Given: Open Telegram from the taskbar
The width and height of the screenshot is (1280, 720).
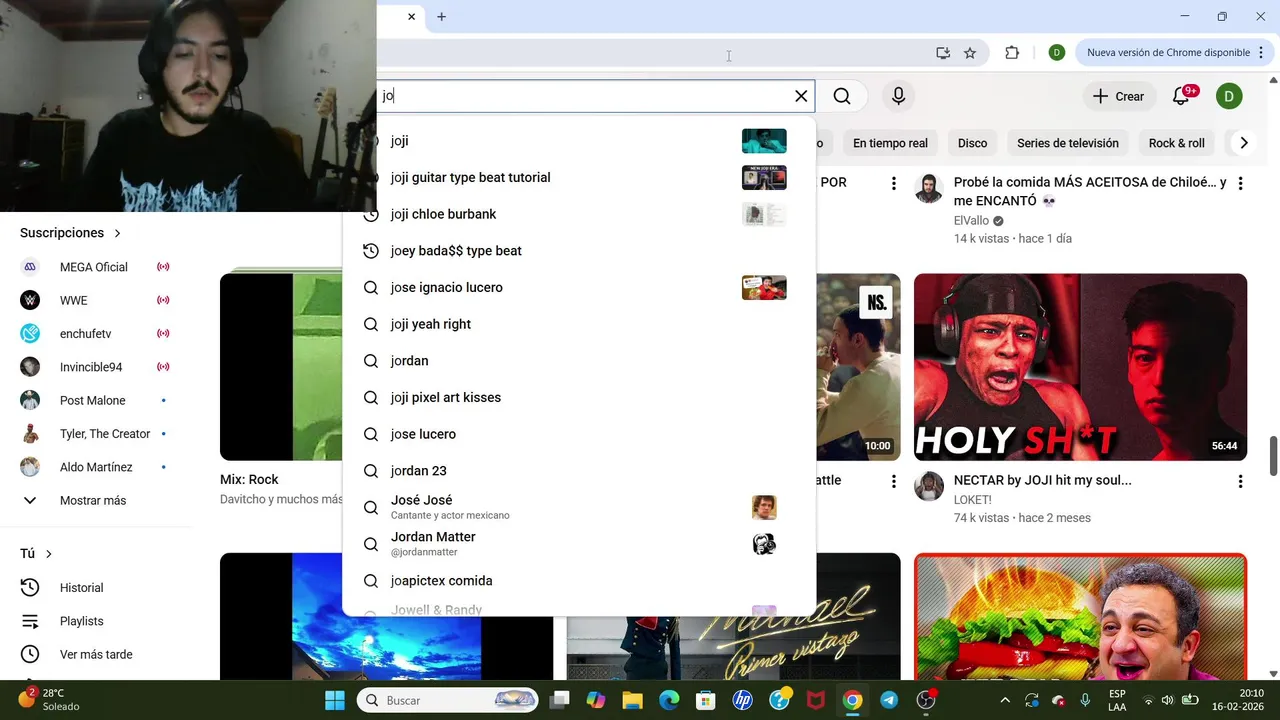Looking at the screenshot, I should click(889, 700).
